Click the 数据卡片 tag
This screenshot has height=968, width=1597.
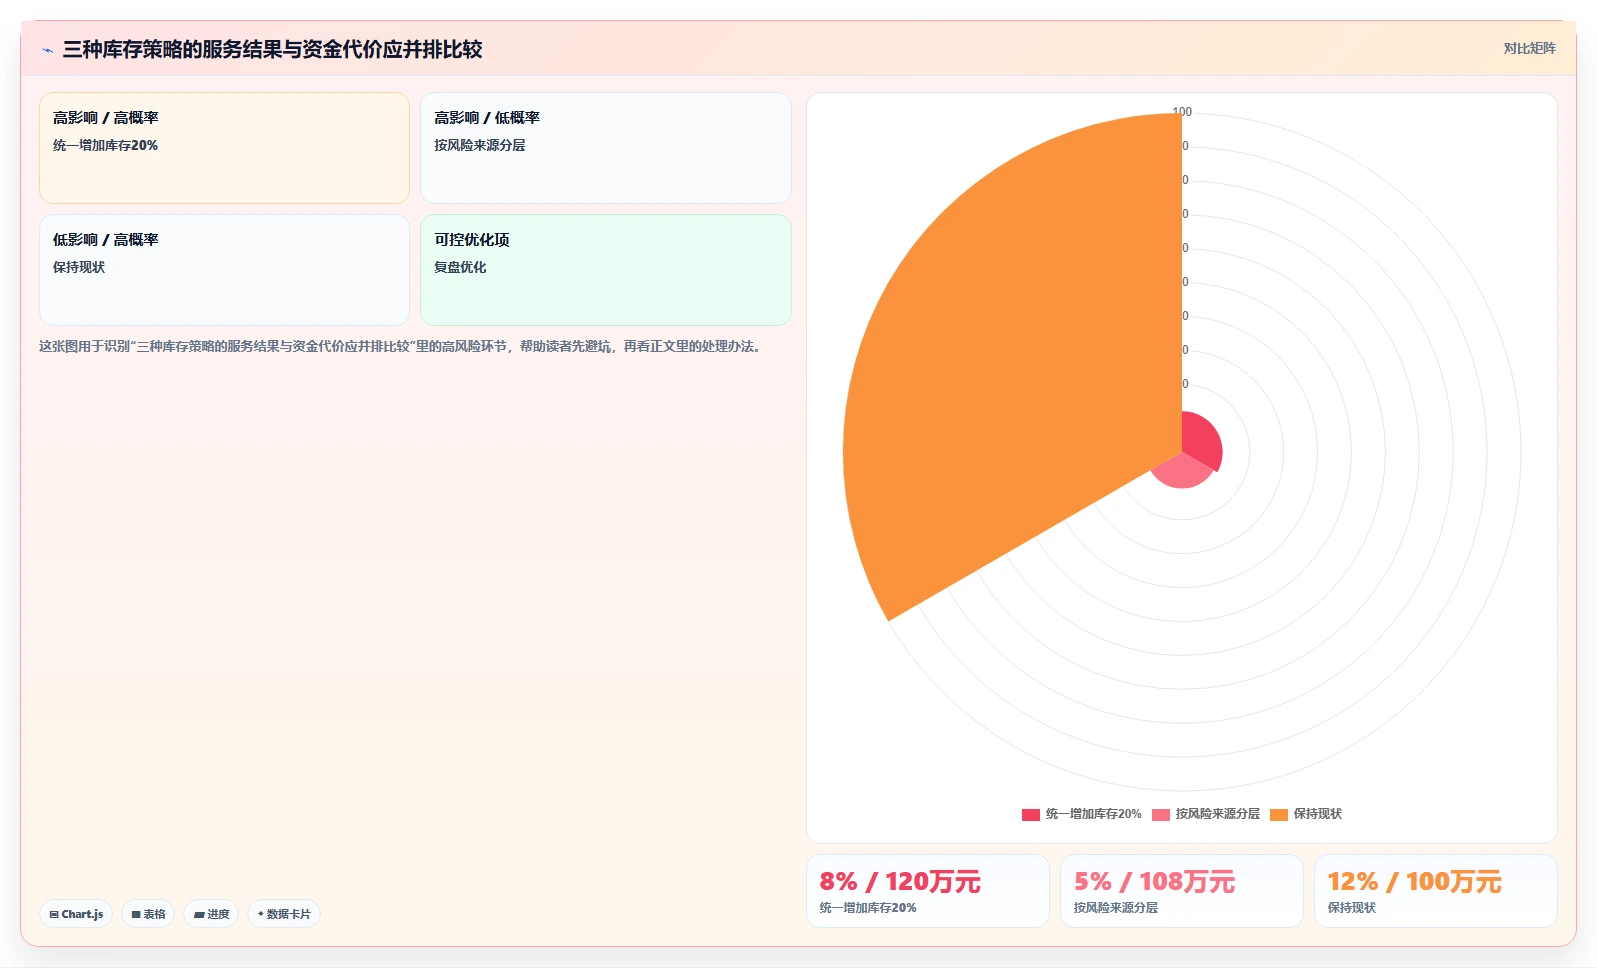pyautogui.click(x=284, y=914)
